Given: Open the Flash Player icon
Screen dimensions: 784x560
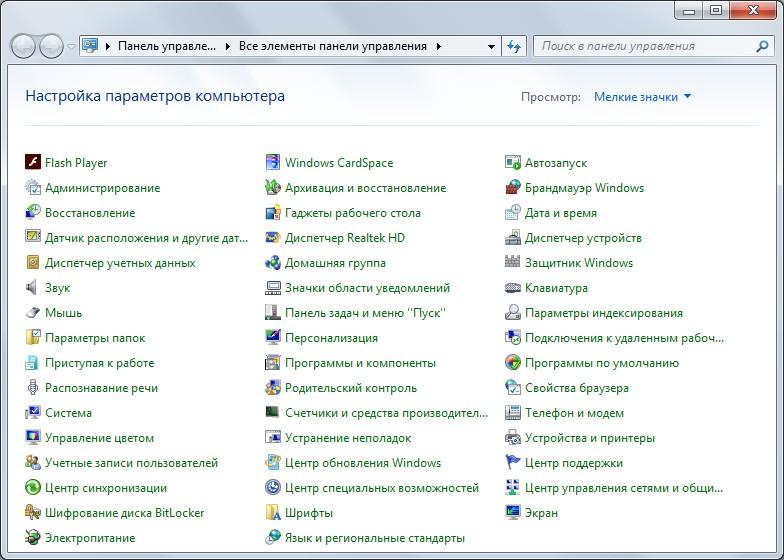Looking at the screenshot, I should pyautogui.click(x=32, y=162).
